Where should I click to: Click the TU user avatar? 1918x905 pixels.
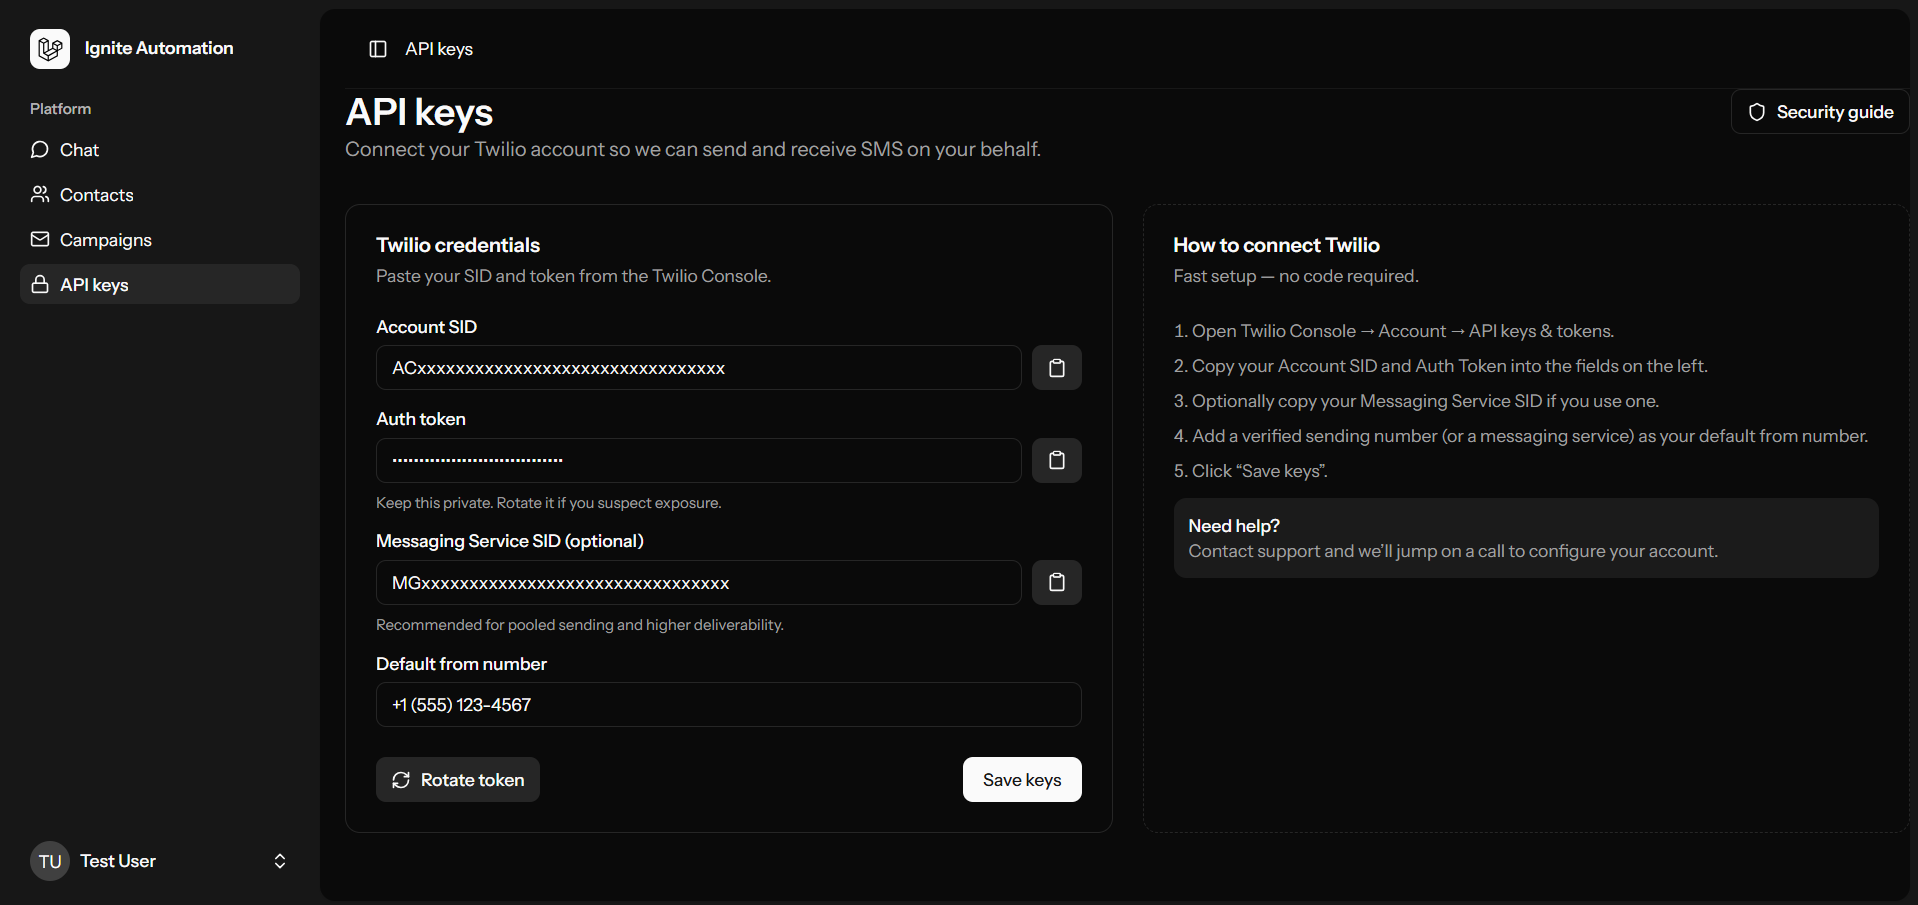tap(50, 861)
